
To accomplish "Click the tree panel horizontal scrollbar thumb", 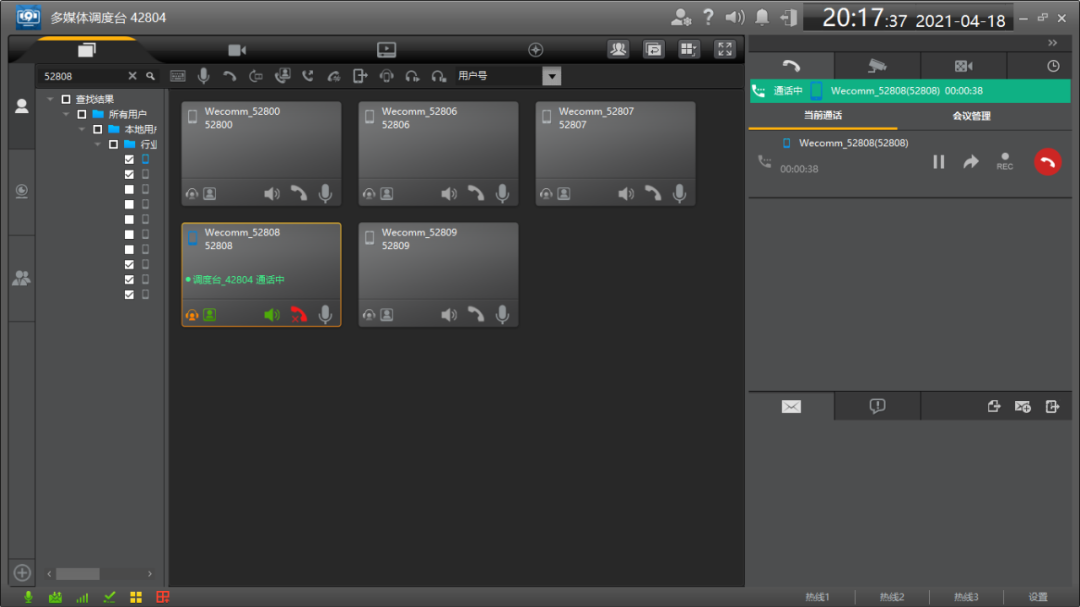I will [78, 574].
